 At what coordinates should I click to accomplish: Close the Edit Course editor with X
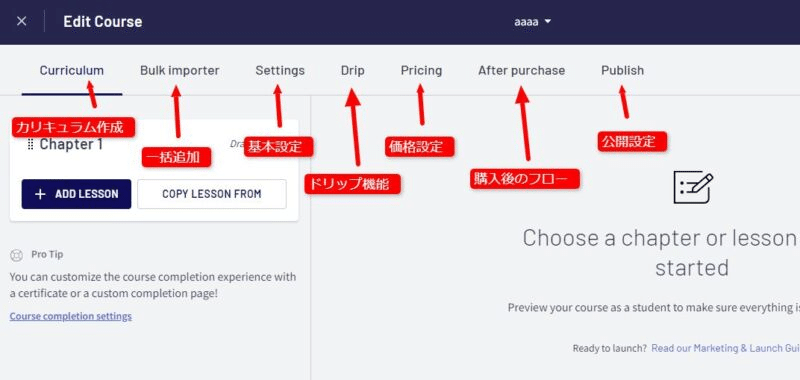click(x=21, y=21)
